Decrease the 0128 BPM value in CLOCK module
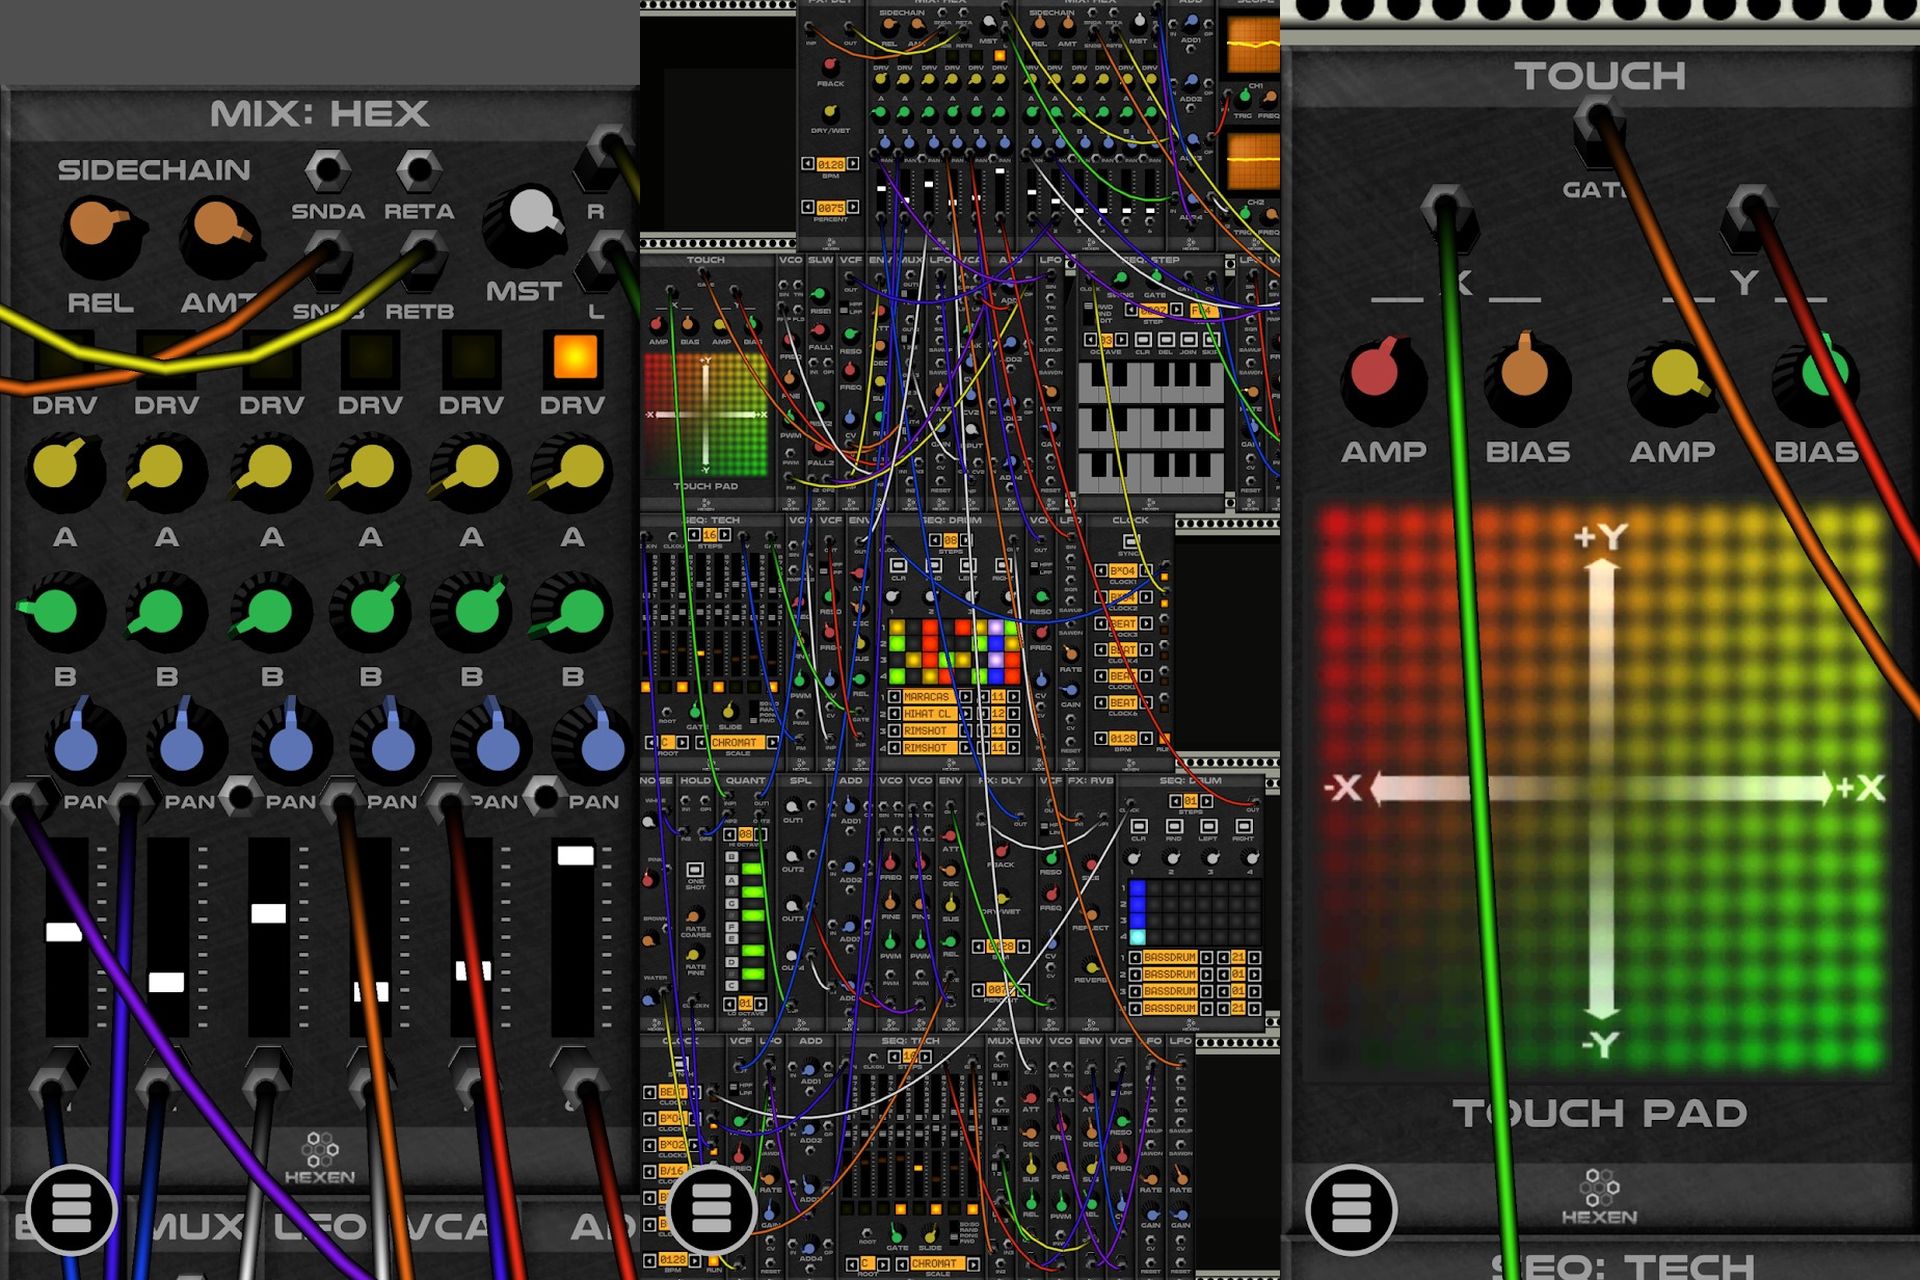Screen dimensions: 1920x1280 coord(1101,738)
